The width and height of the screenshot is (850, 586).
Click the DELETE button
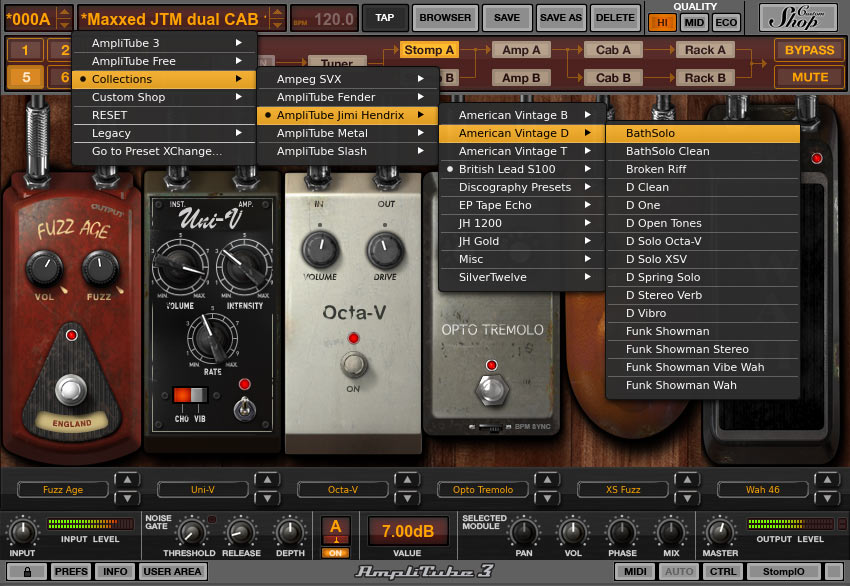click(615, 17)
